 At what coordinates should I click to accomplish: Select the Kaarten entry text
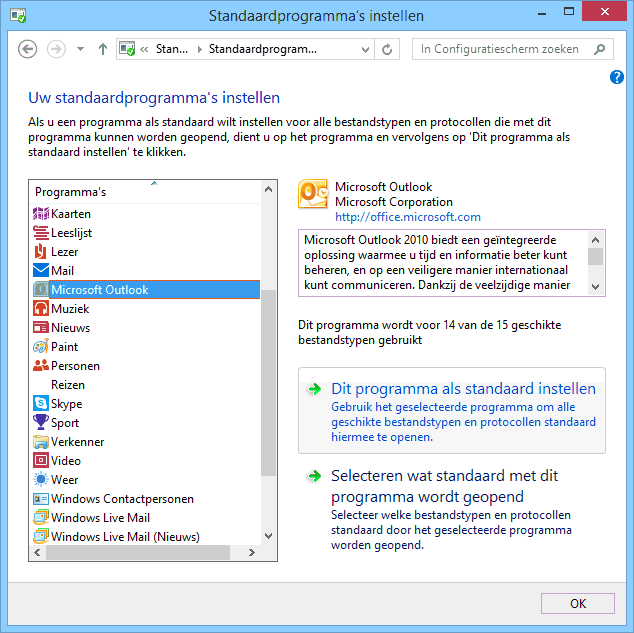pos(71,214)
